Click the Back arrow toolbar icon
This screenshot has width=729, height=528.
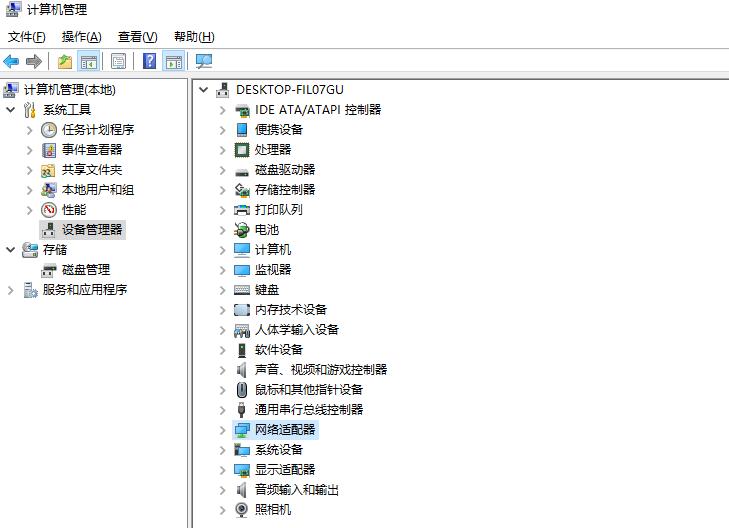coord(11,61)
